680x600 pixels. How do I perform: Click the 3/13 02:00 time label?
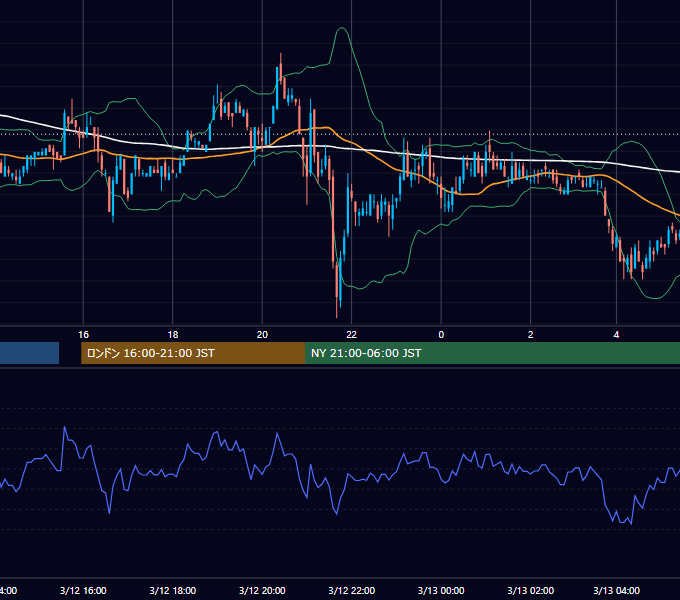[530, 590]
